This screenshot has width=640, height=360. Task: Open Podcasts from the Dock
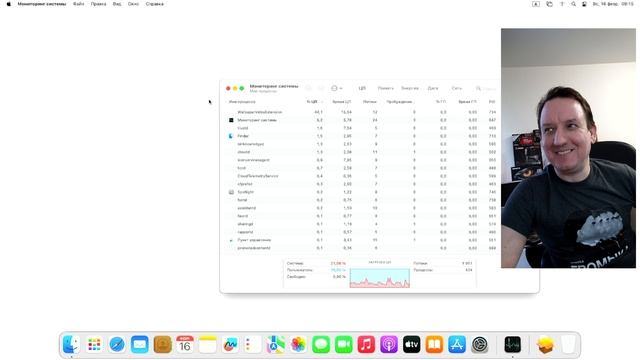(x=389, y=345)
